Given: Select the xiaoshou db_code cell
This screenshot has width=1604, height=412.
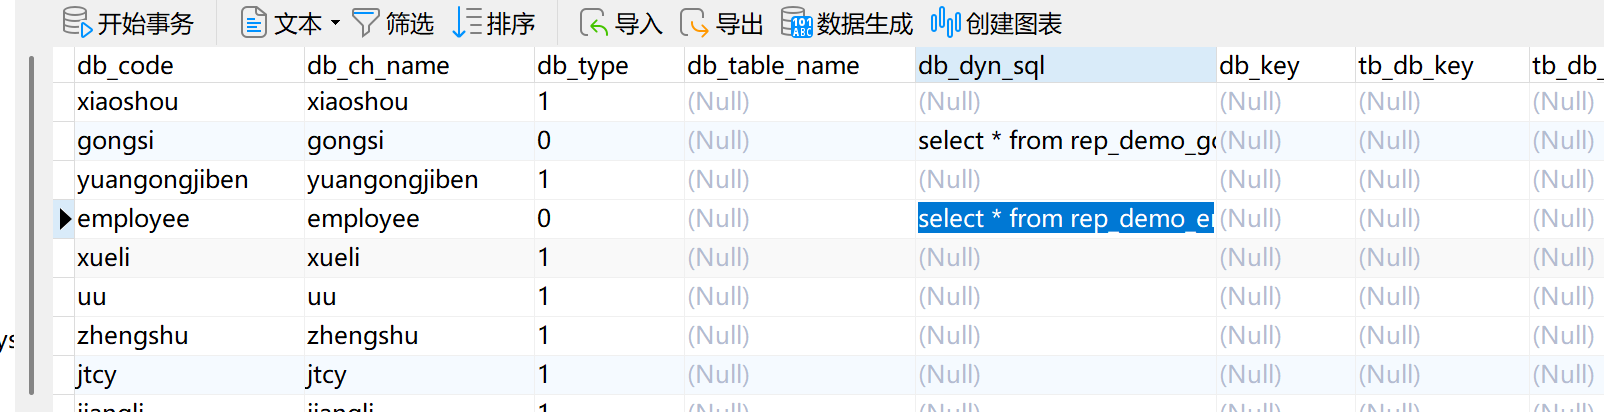Looking at the screenshot, I should coord(188,102).
